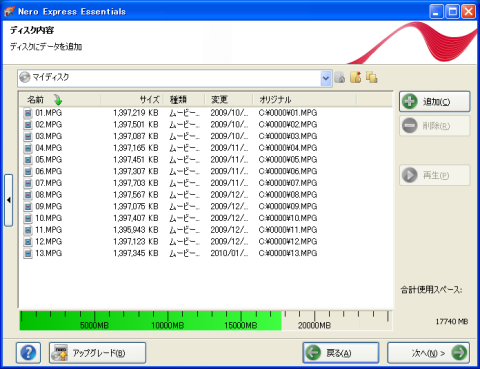Select file 02.MPG in the list
This screenshot has width=480, height=369.
coord(49,124)
